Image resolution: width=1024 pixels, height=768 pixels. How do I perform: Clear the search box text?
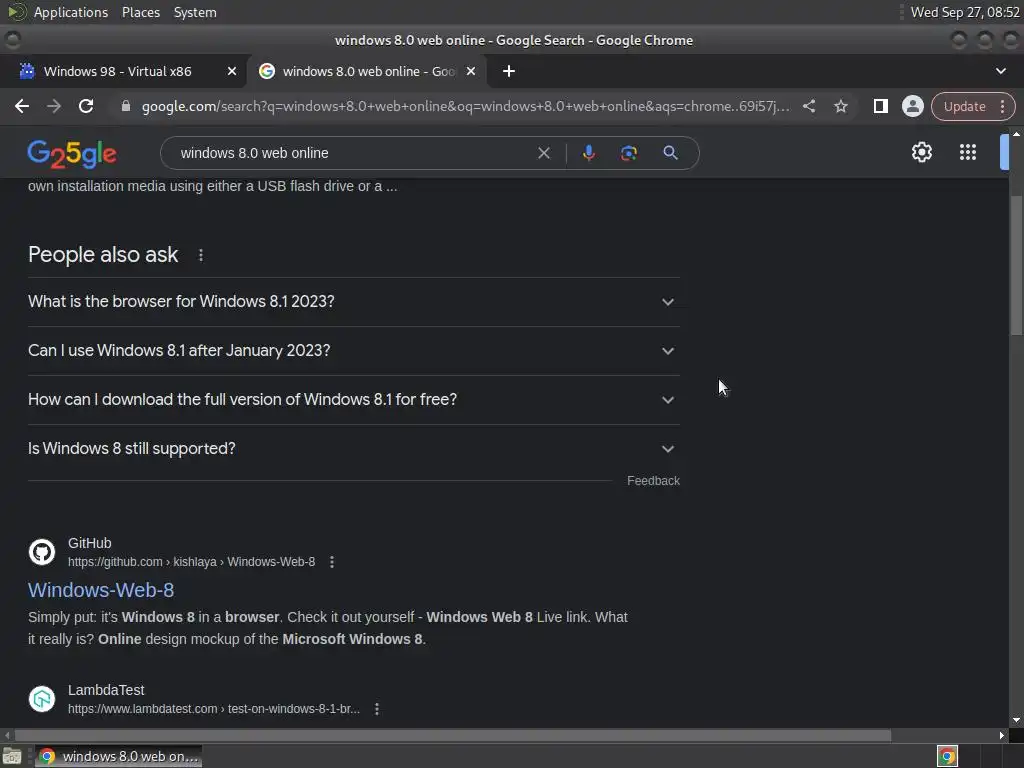(543, 153)
